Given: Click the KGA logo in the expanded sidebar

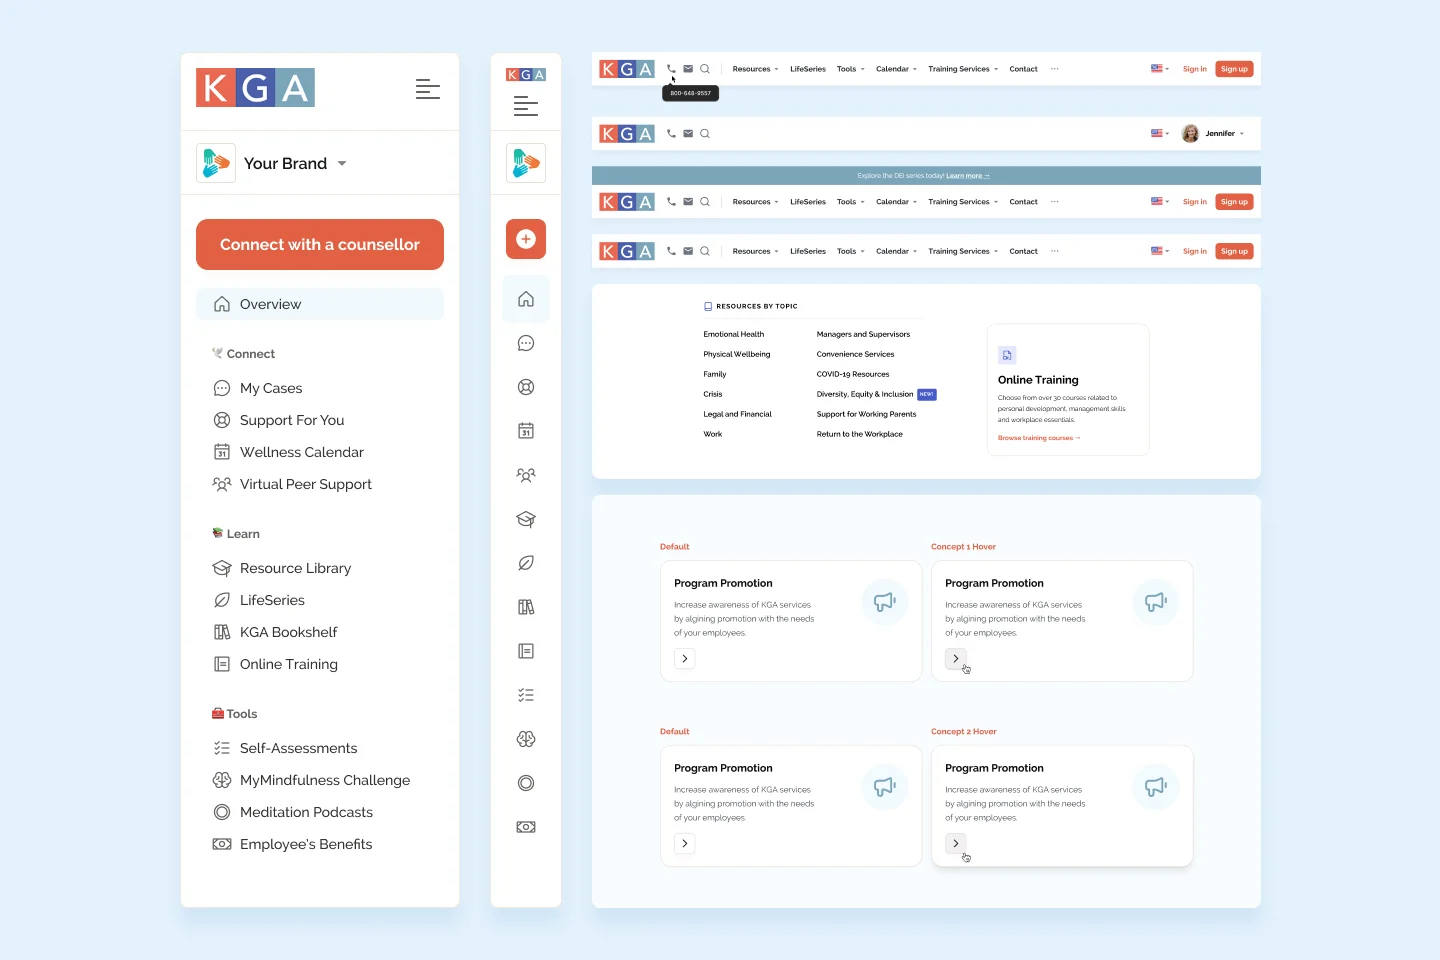Looking at the screenshot, I should [x=255, y=88].
